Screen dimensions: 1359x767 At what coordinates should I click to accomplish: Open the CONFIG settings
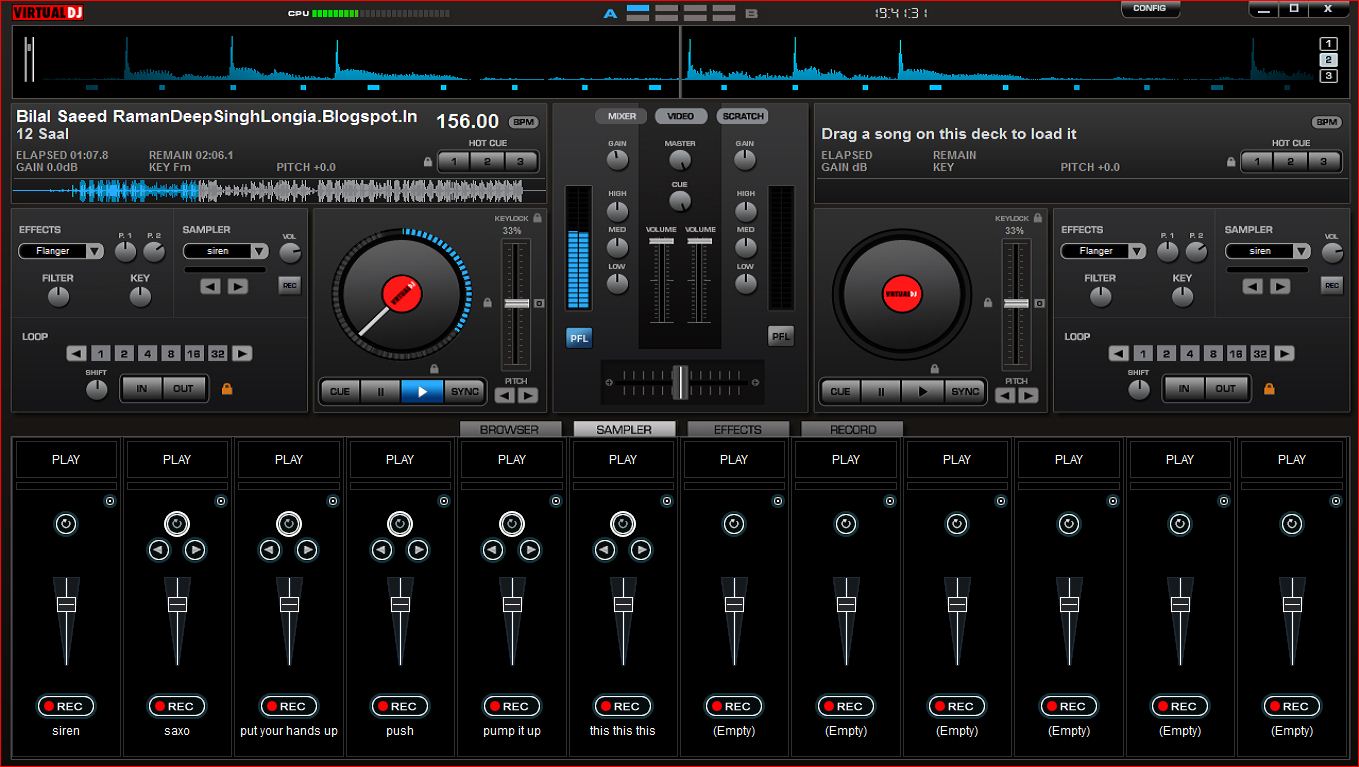pyautogui.click(x=1150, y=8)
